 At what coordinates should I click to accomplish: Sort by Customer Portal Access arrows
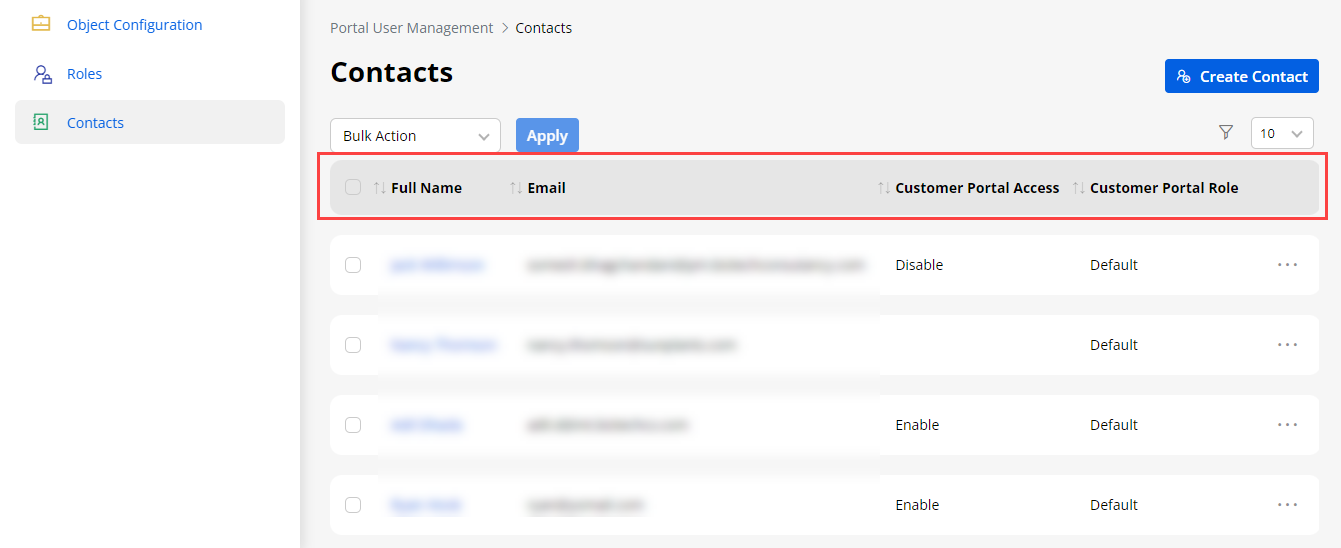[x=884, y=188]
